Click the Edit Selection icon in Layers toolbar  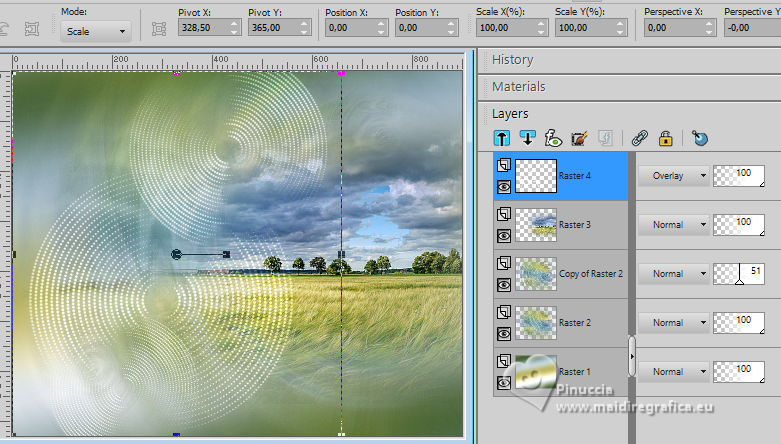pyautogui.click(x=579, y=139)
